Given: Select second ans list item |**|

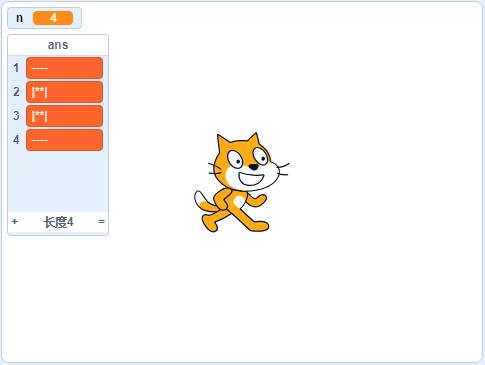Looking at the screenshot, I should (x=64, y=92).
